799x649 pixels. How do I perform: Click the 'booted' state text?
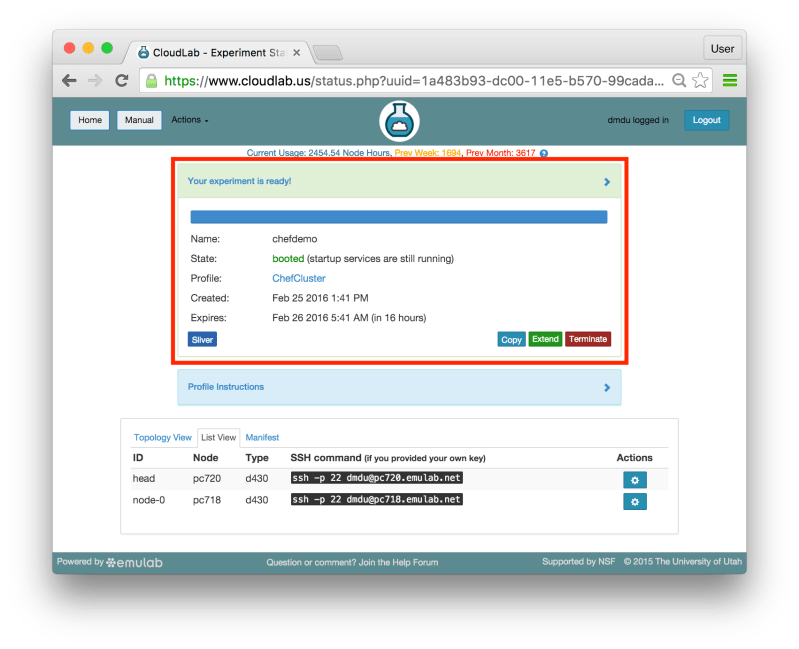[x=288, y=259]
